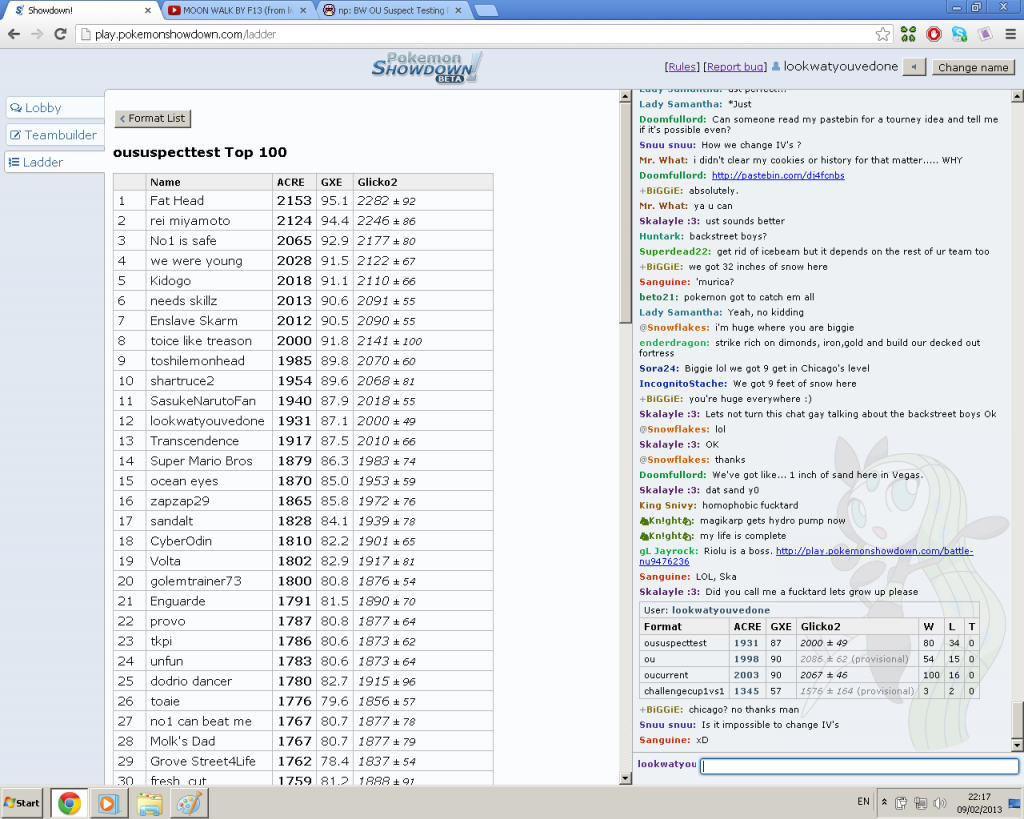Bookmark page with the star icon
This screenshot has height=819, width=1024.
(x=883, y=34)
